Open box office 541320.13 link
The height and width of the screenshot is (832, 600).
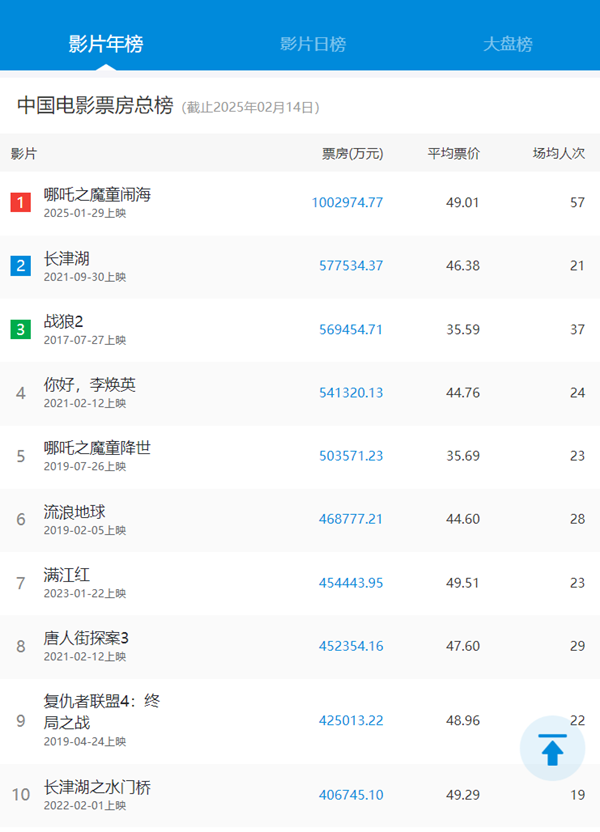(351, 392)
